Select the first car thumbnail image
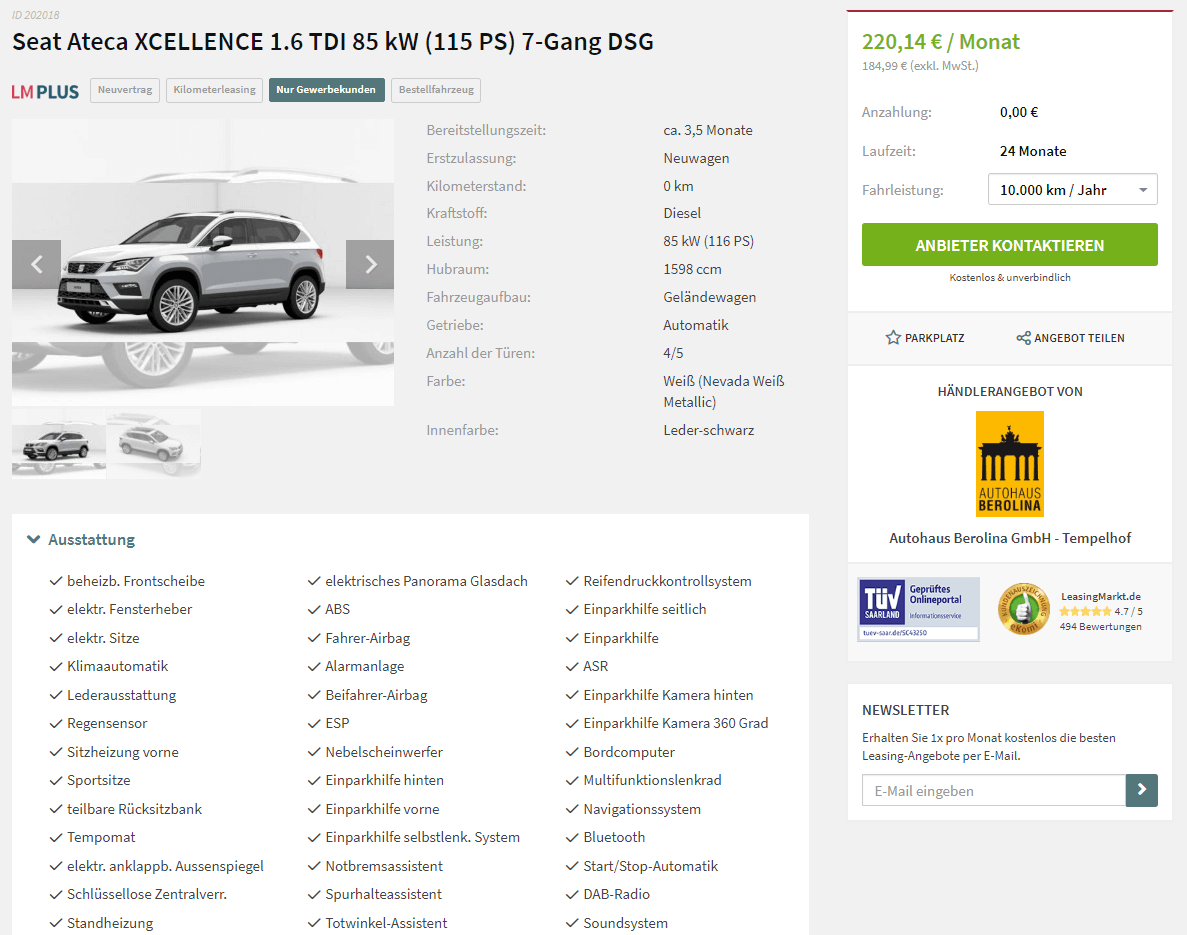Image resolution: width=1187 pixels, height=935 pixels. tap(59, 444)
